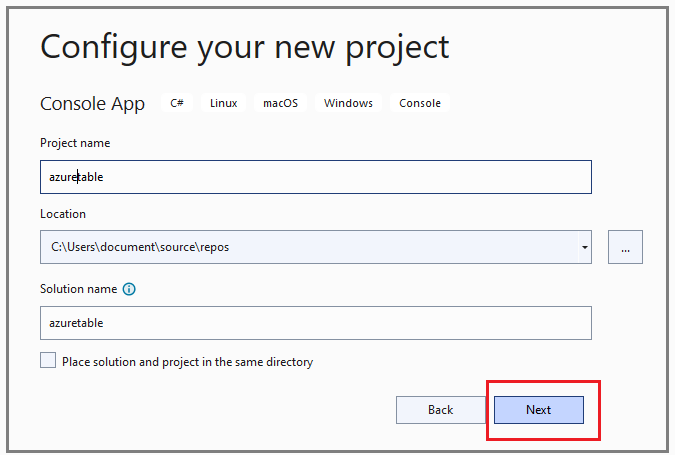This screenshot has width=675, height=455.
Task: Click the Location label
Action: click(63, 214)
